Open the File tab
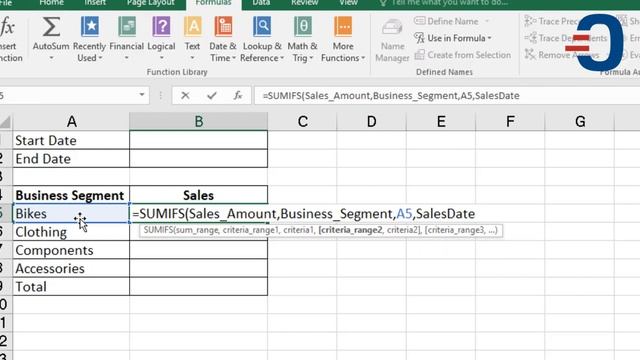The width and height of the screenshot is (640, 360). pos(6,3)
